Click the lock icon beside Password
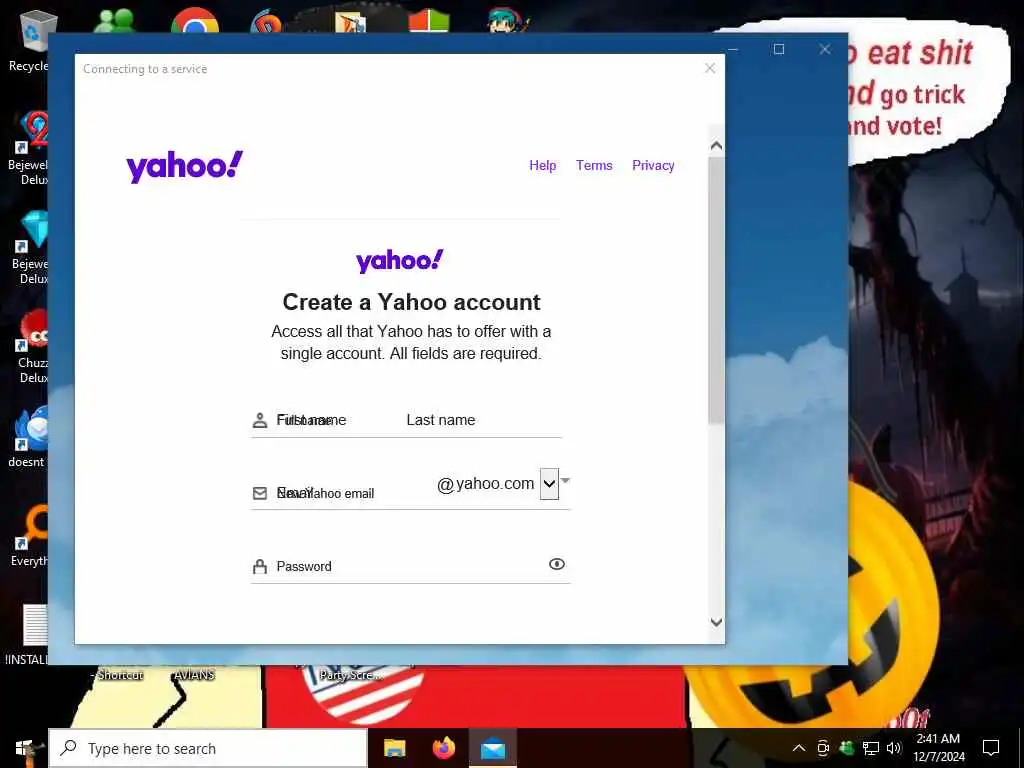This screenshot has width=1024, height=768. [260, 566]
